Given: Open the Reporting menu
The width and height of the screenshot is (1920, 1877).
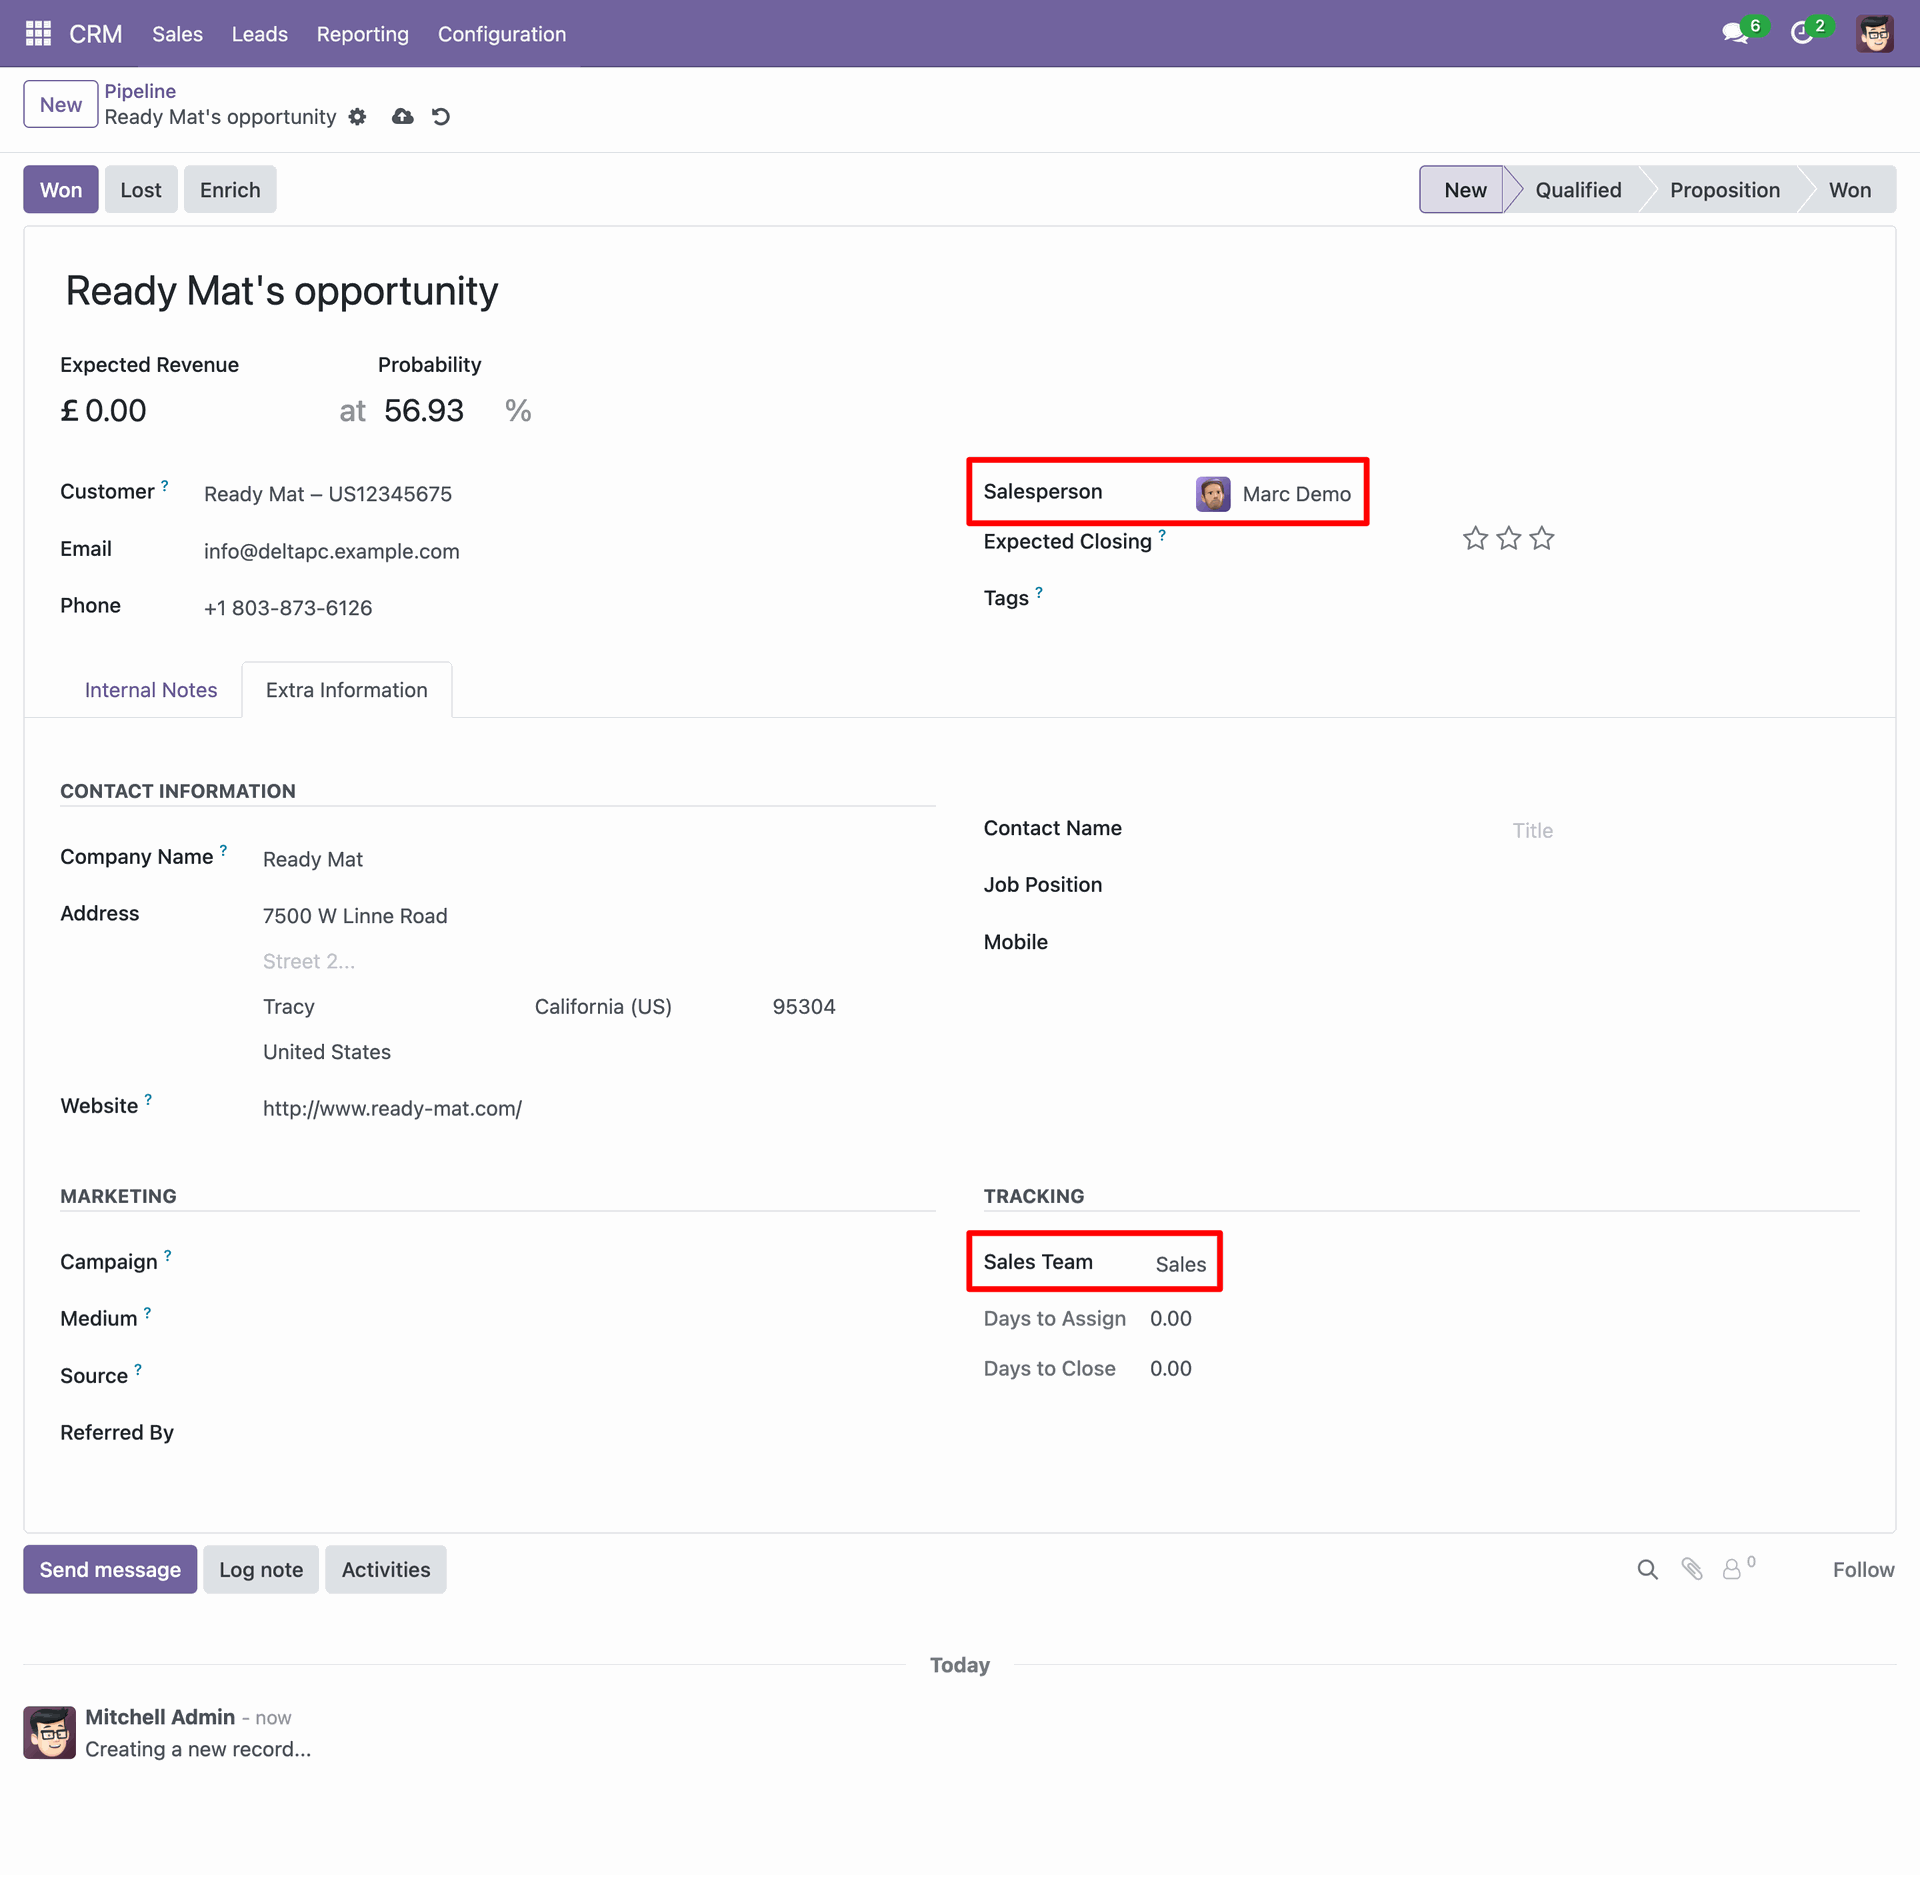Looking at the screenshot, I should click(363, 34).
